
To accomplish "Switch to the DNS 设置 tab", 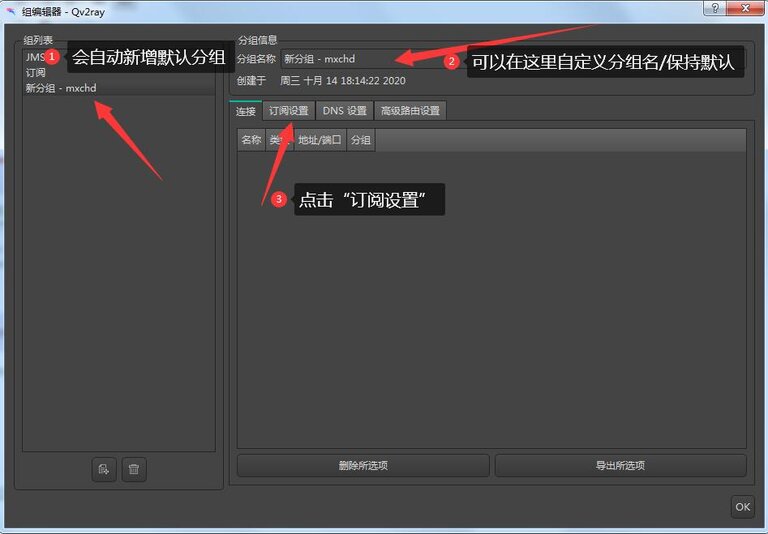I will pyautogui.click(x=344, y=111).
